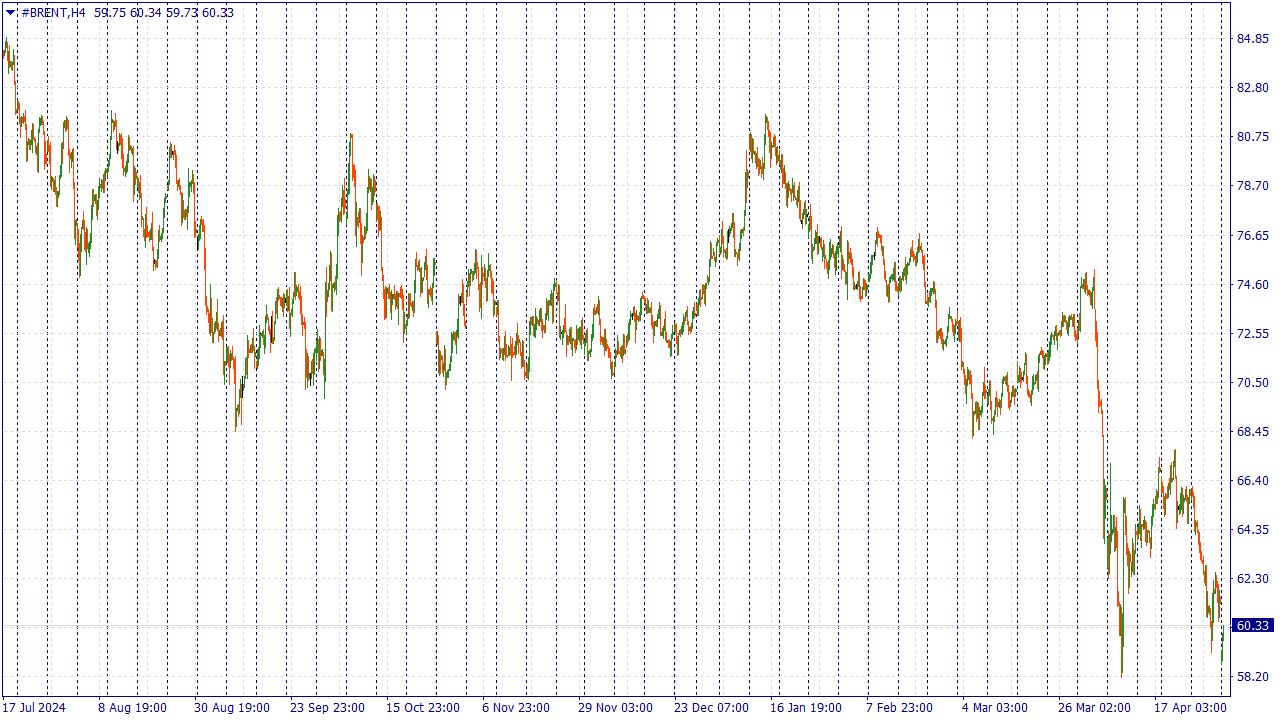Click the 78.70 price axis label
This screenshot has width=1280, height=720.
1253,186
